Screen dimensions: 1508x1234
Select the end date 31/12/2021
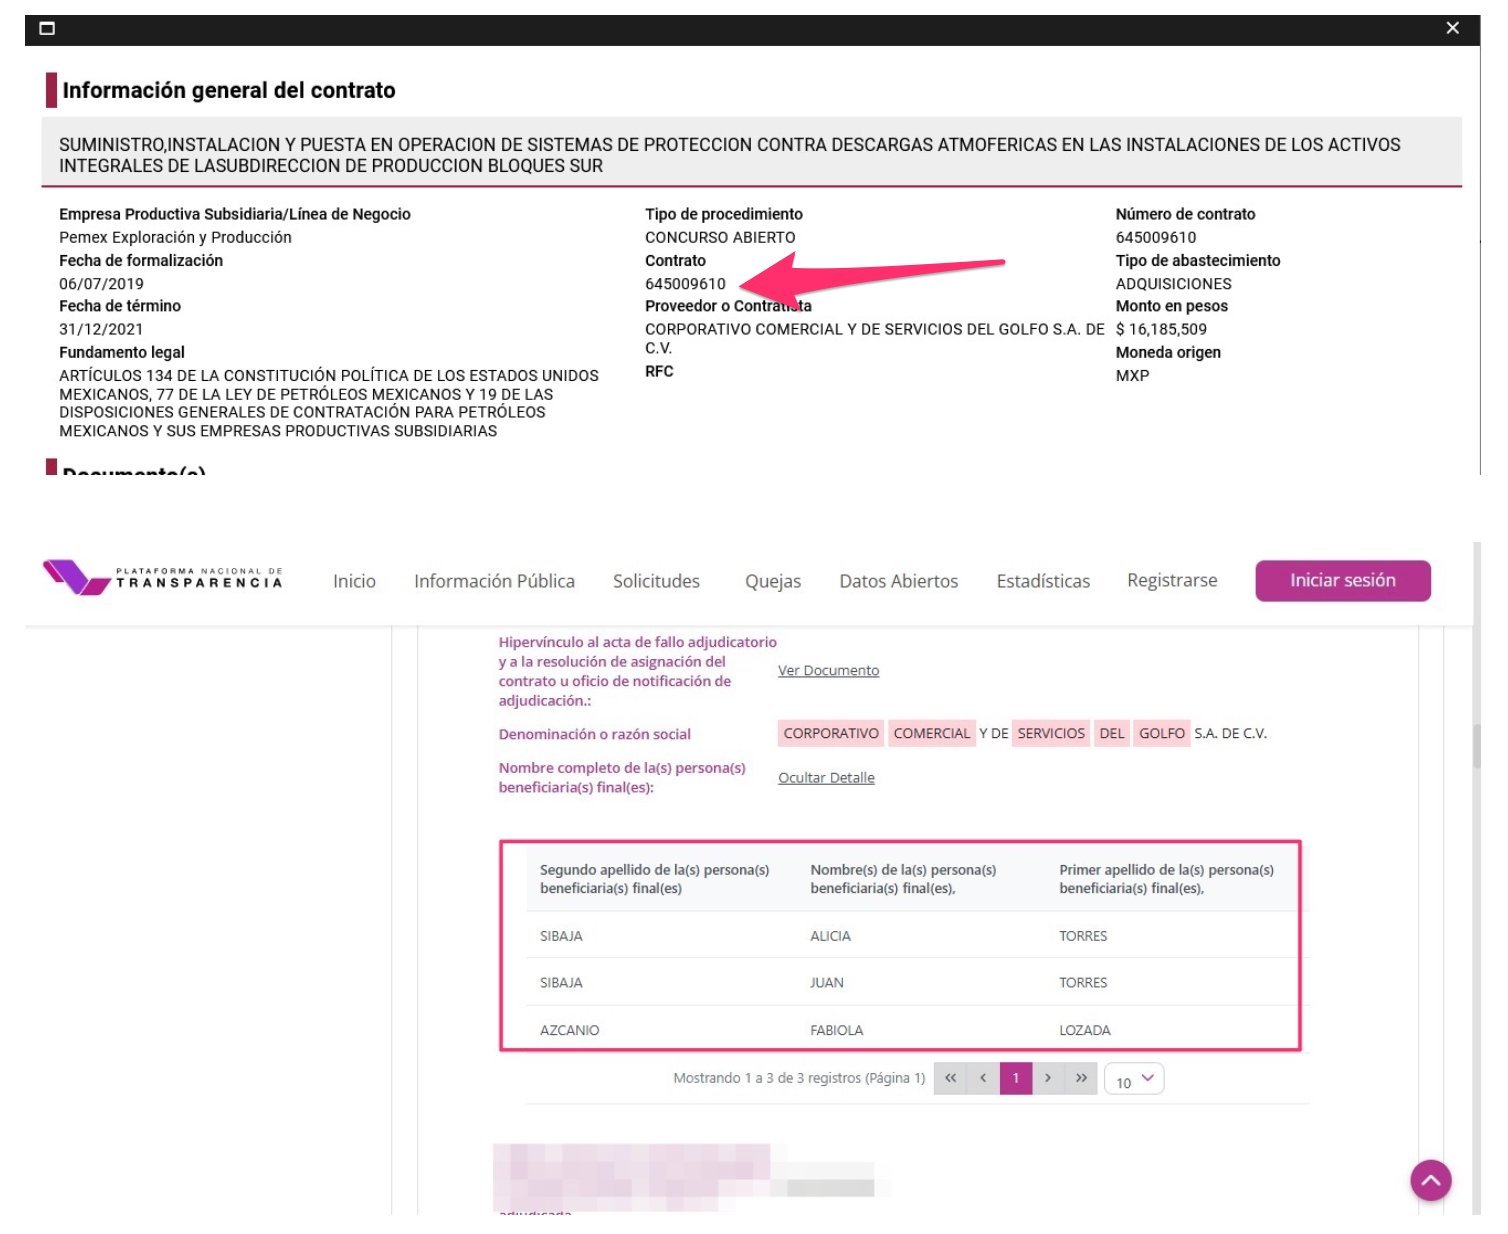click(101, 329)
